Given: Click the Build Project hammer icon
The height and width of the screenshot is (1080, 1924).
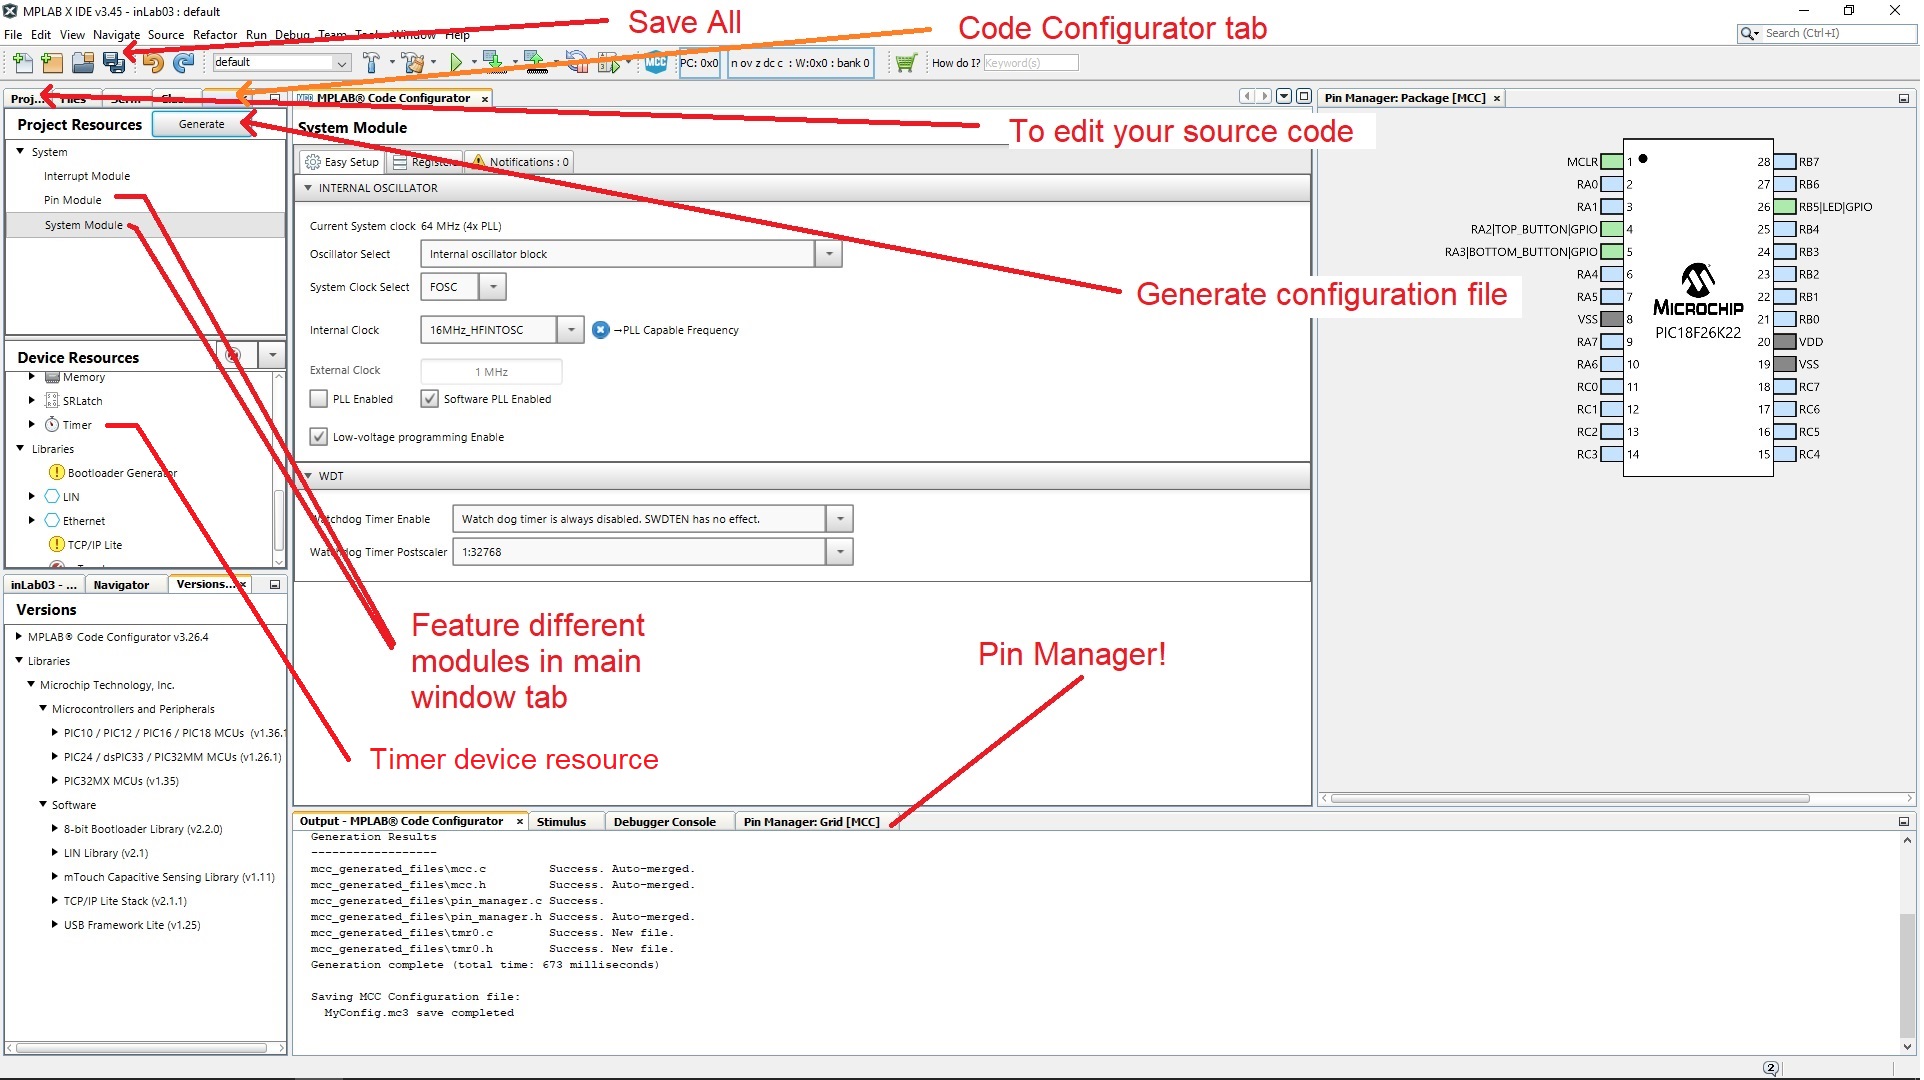Looking at the screenshot, I should [x=371, y=63].
